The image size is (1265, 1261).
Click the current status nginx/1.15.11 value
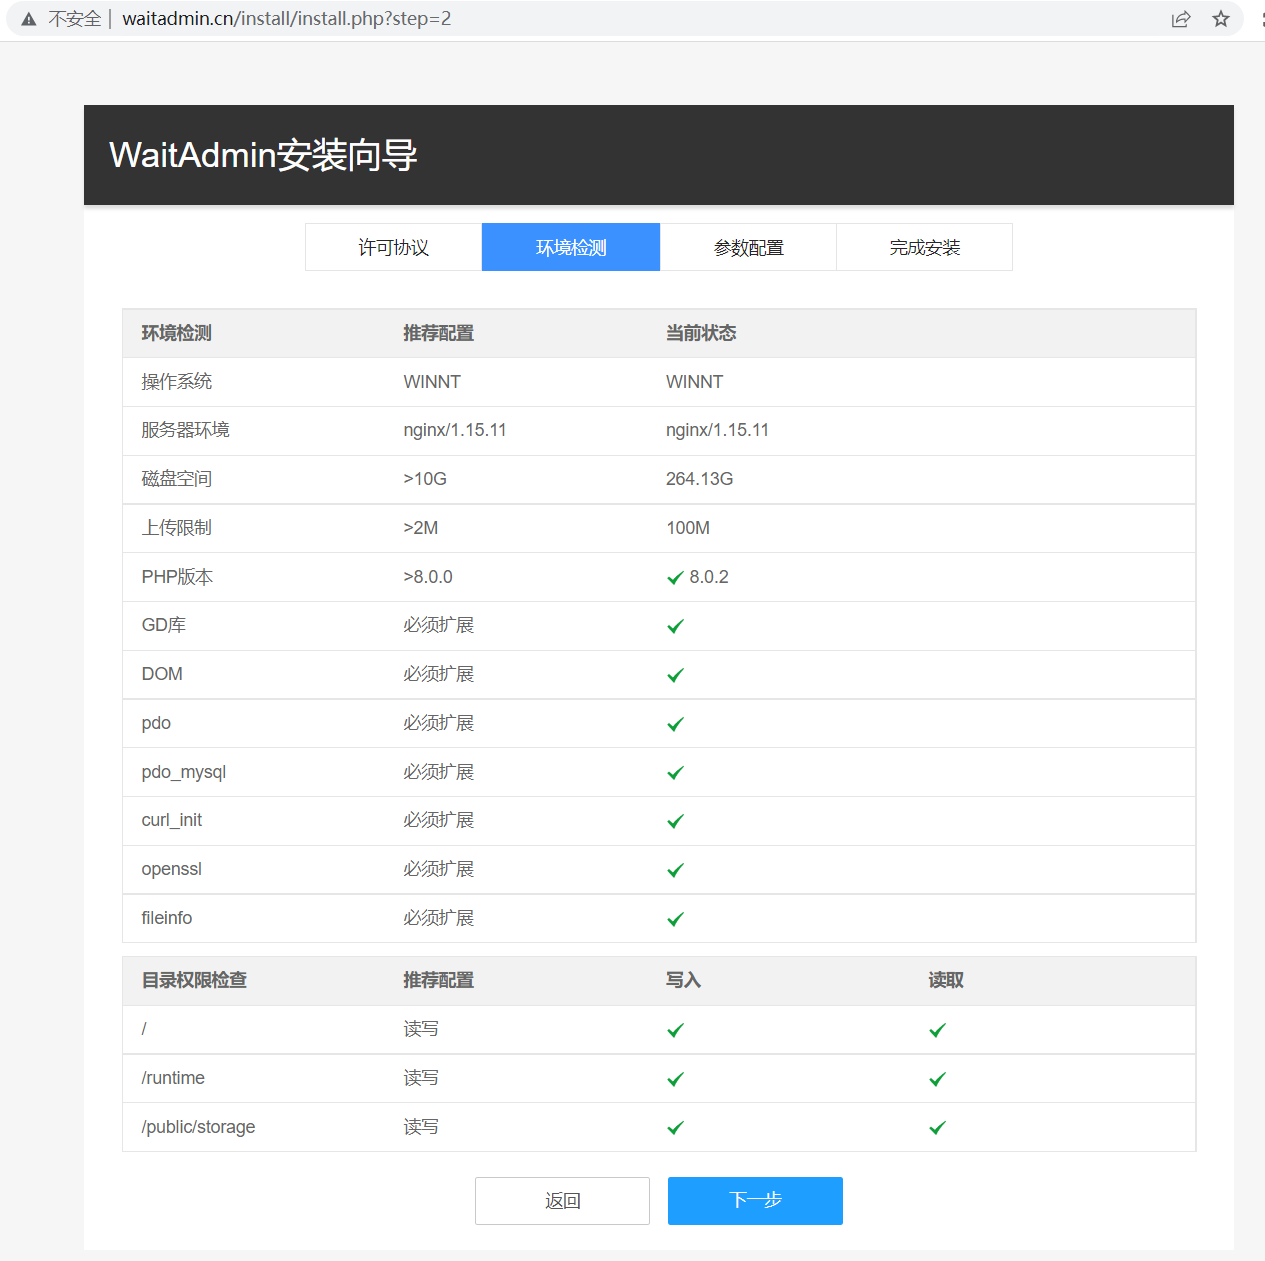pyautogui.click(x=717, y=430)
